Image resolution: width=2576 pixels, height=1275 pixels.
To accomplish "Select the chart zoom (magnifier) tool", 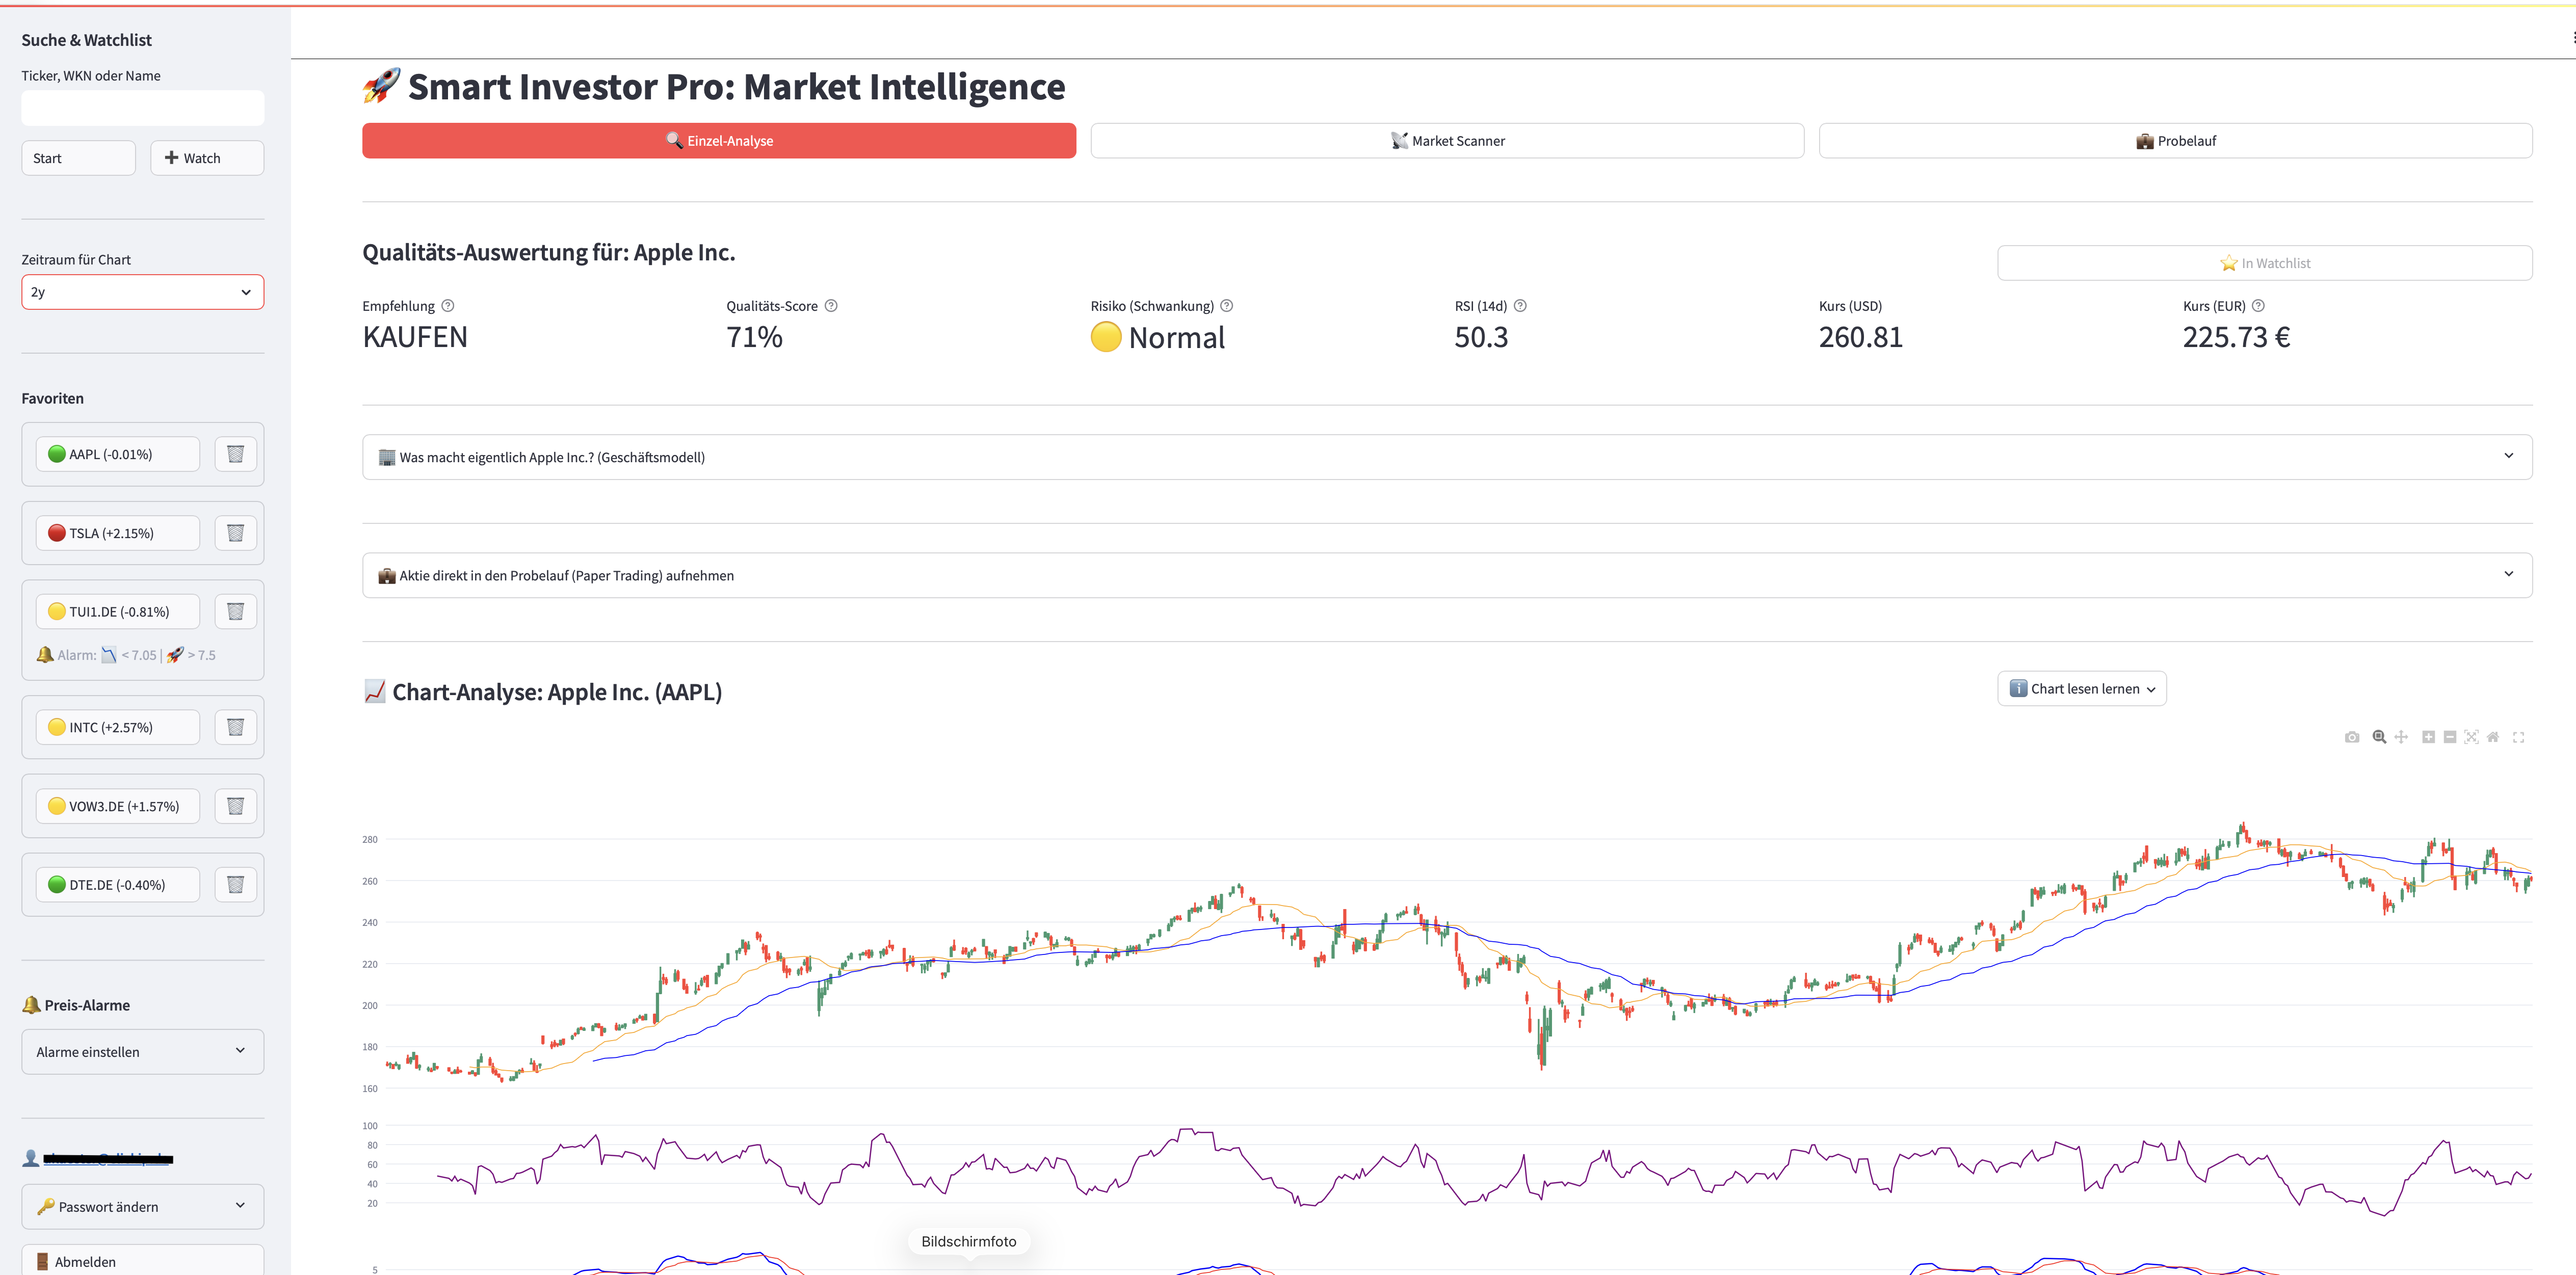I will pos(2379,737).
